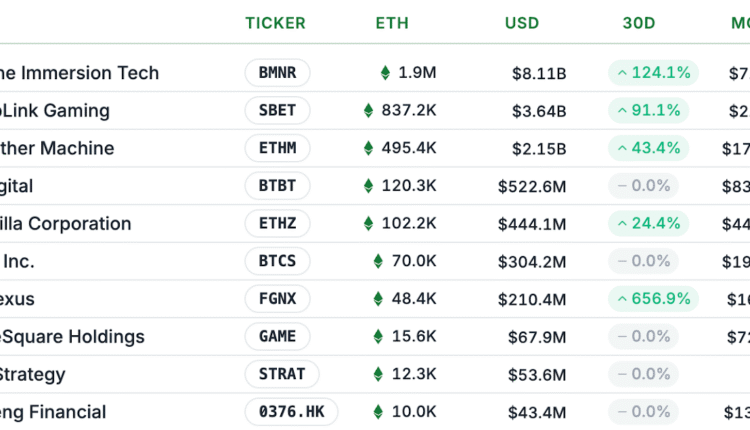Click the Ethereum icon in the GAME row
This screenshot has width=750, height=430.
coord(378,337)
